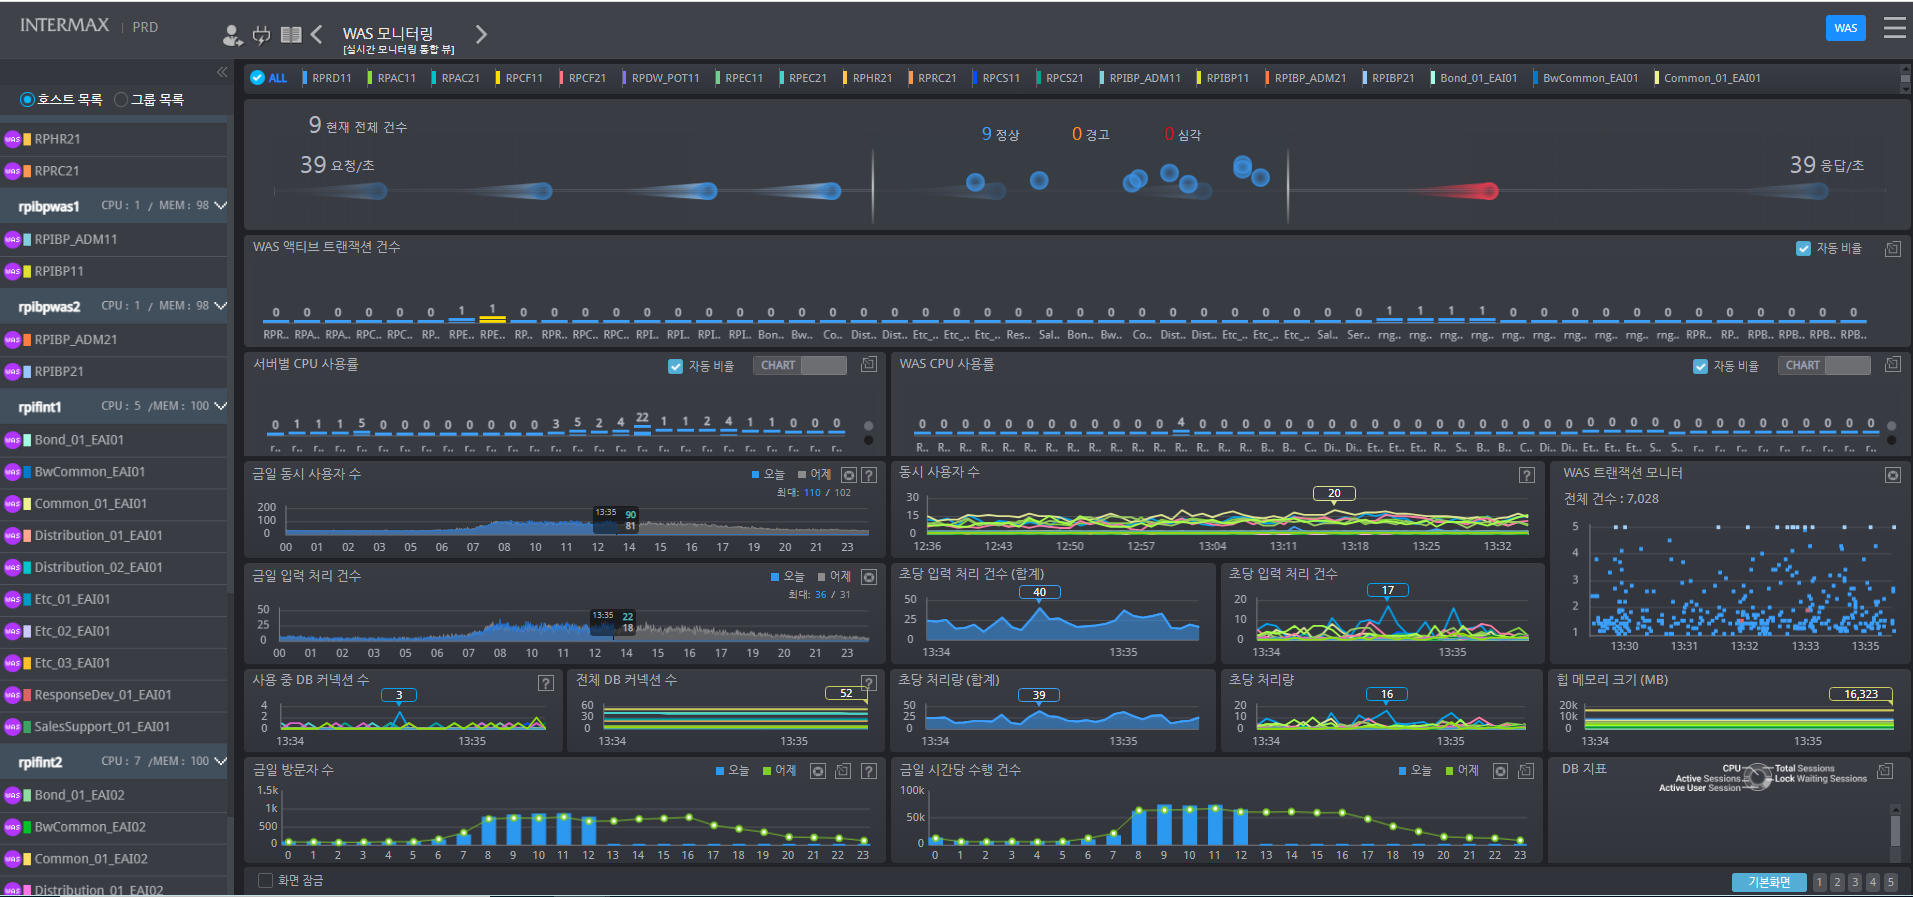Switch to screen page 3

1855,882
